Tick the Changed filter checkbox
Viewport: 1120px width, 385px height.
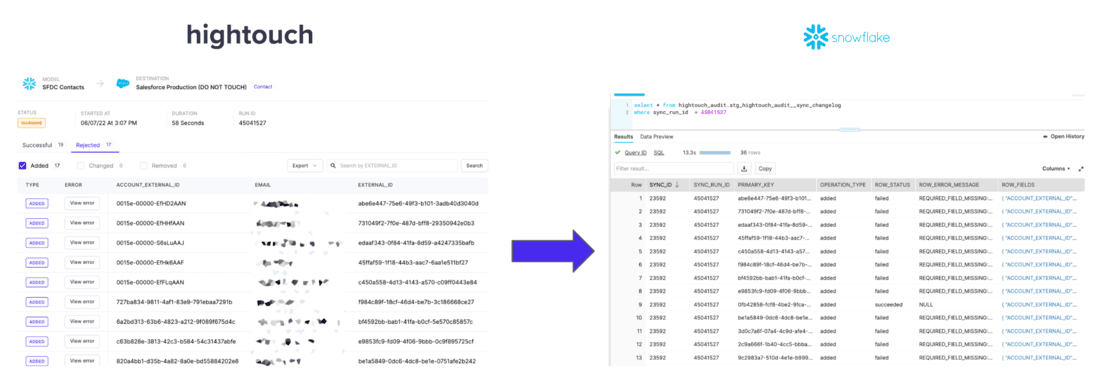pos(81,166)
